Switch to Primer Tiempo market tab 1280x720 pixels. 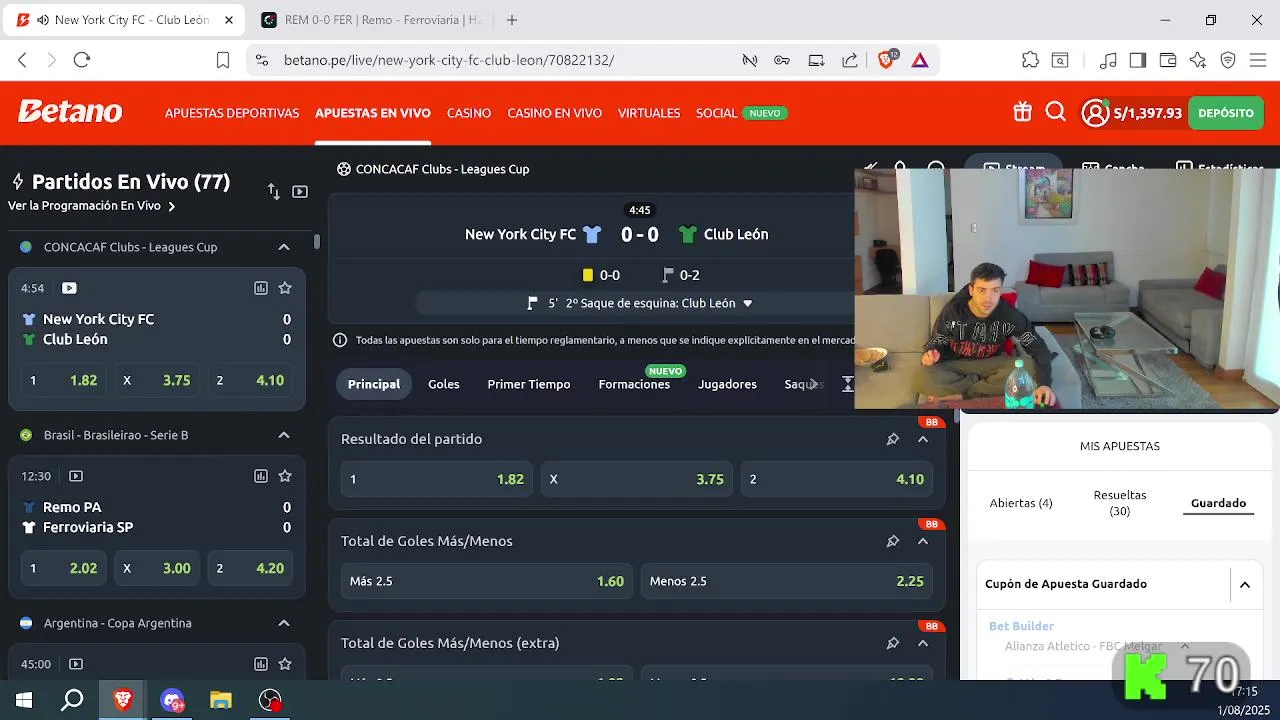529,384
